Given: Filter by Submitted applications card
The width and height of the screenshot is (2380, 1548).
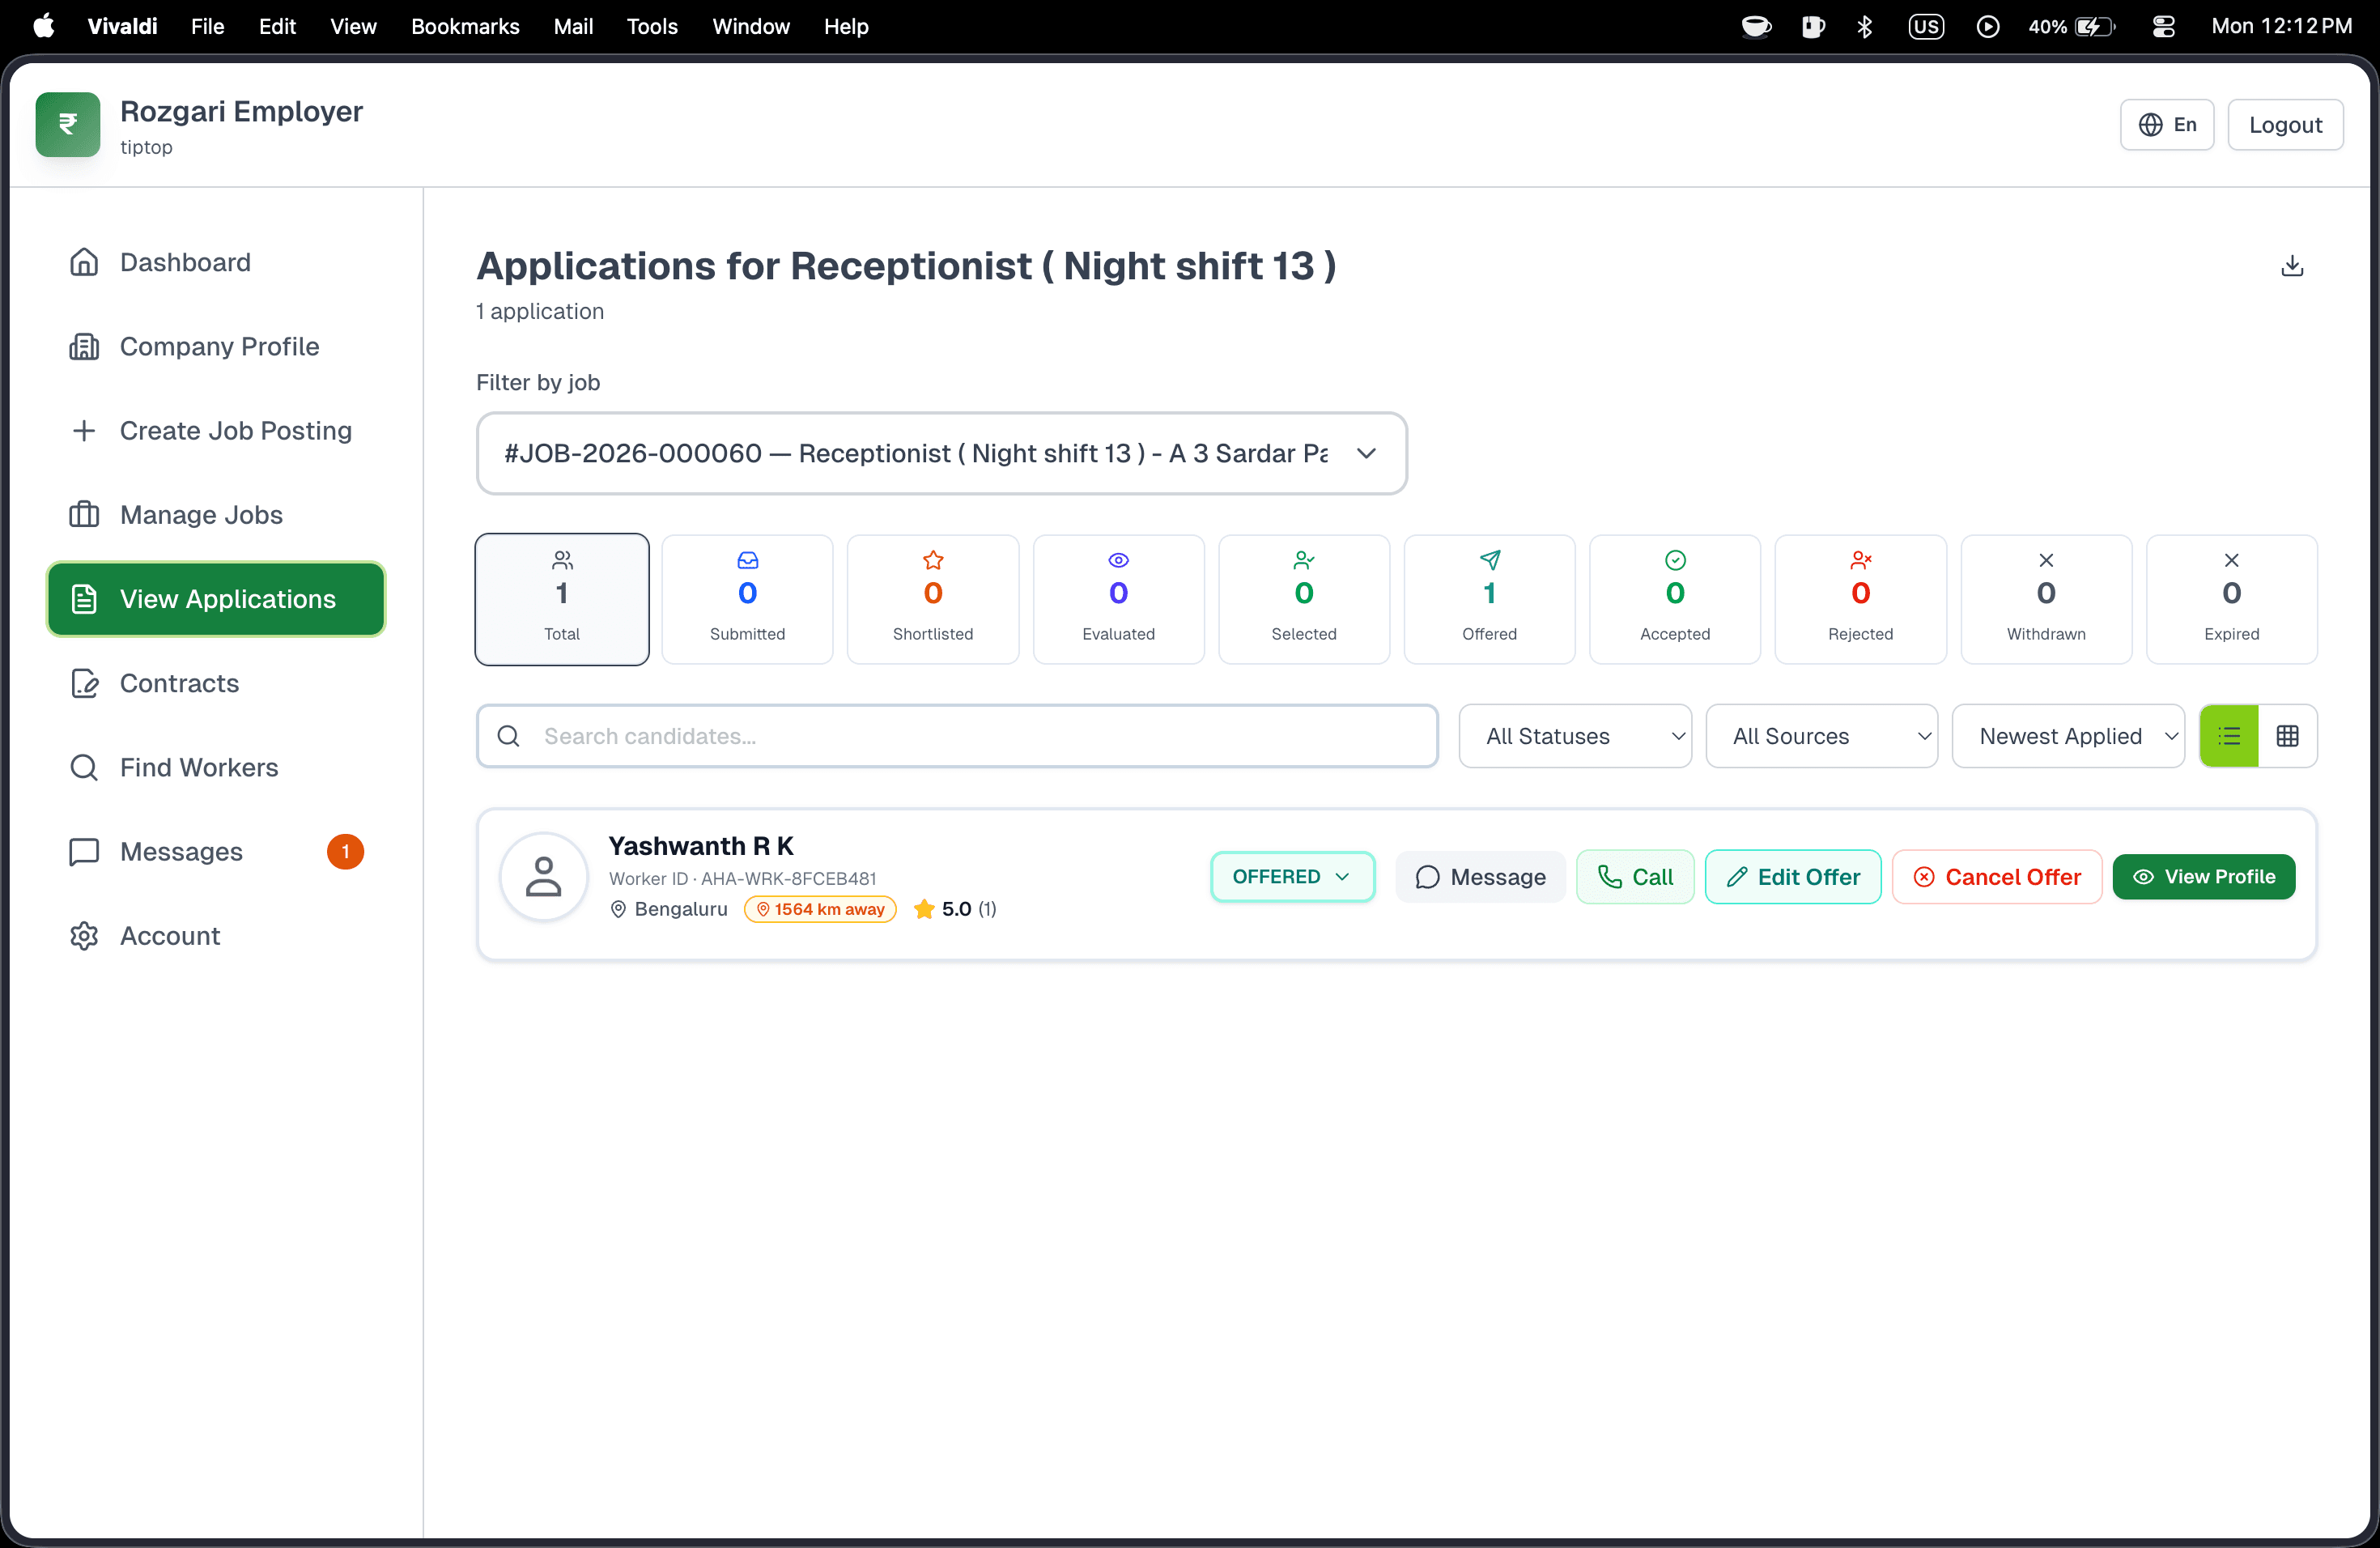Looking at the screenshot, I should point(747,599).
